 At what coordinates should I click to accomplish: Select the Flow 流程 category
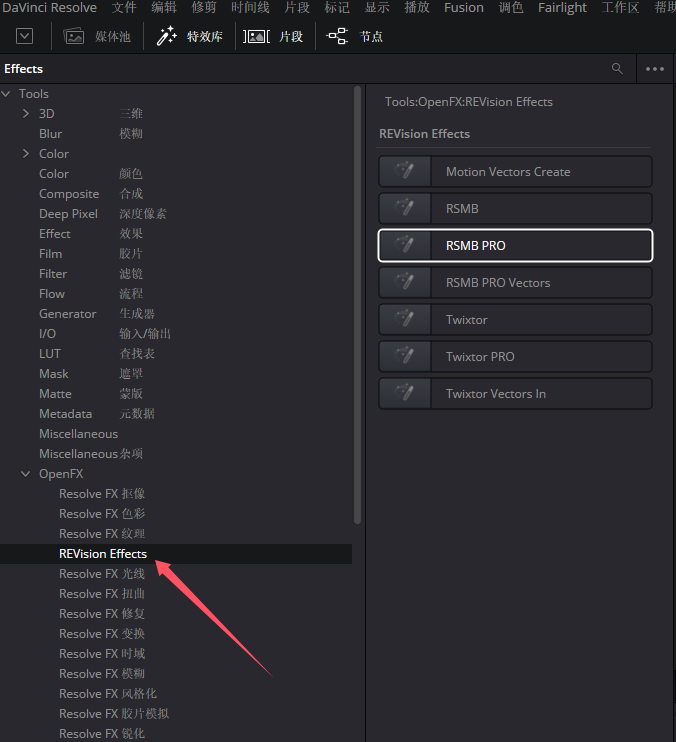(91, 294)
